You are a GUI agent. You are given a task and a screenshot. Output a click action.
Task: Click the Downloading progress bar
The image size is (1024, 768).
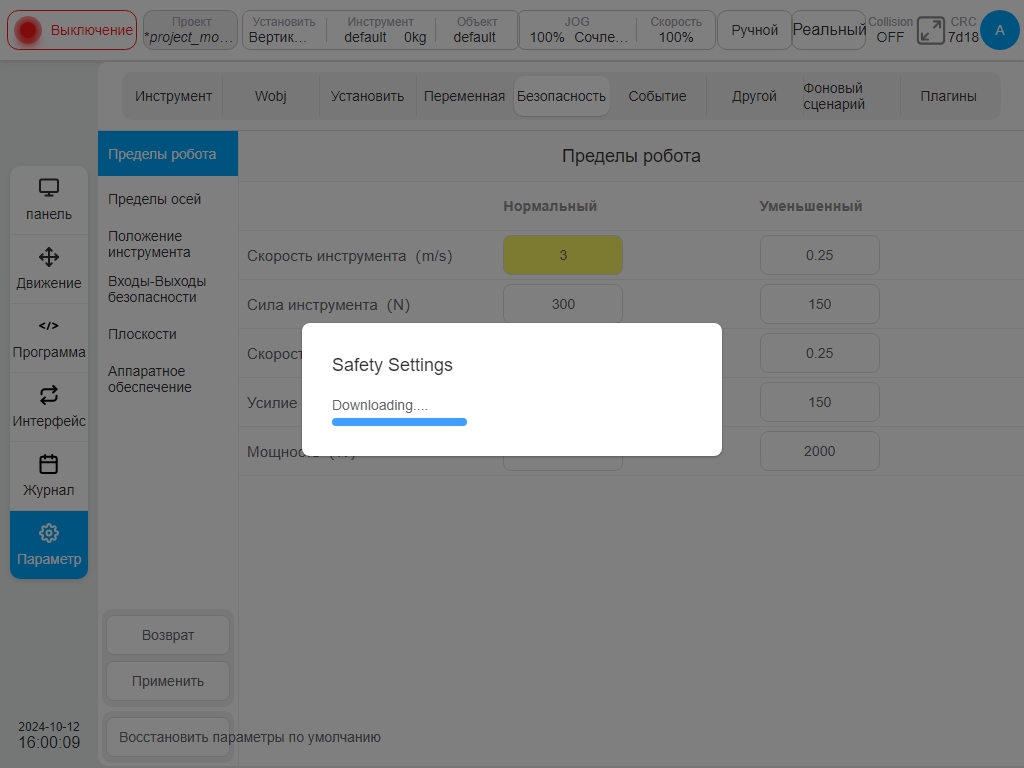click(x=399, y=422)
